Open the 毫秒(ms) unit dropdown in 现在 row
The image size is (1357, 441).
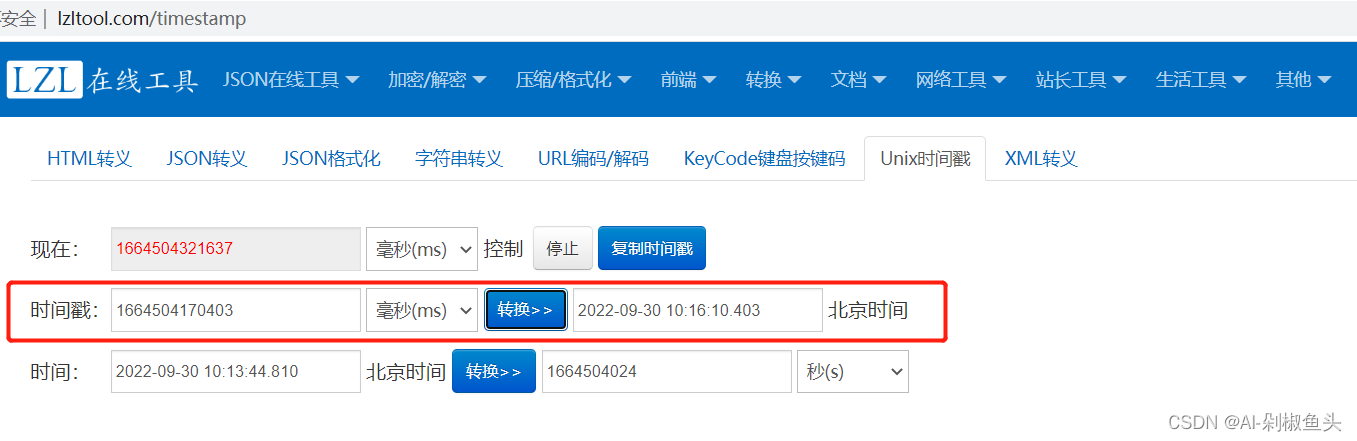[422, 249]
